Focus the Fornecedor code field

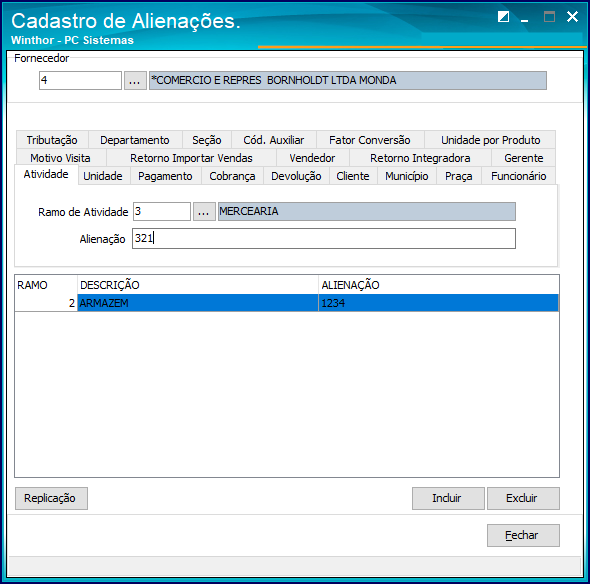(x=80, y=81)
